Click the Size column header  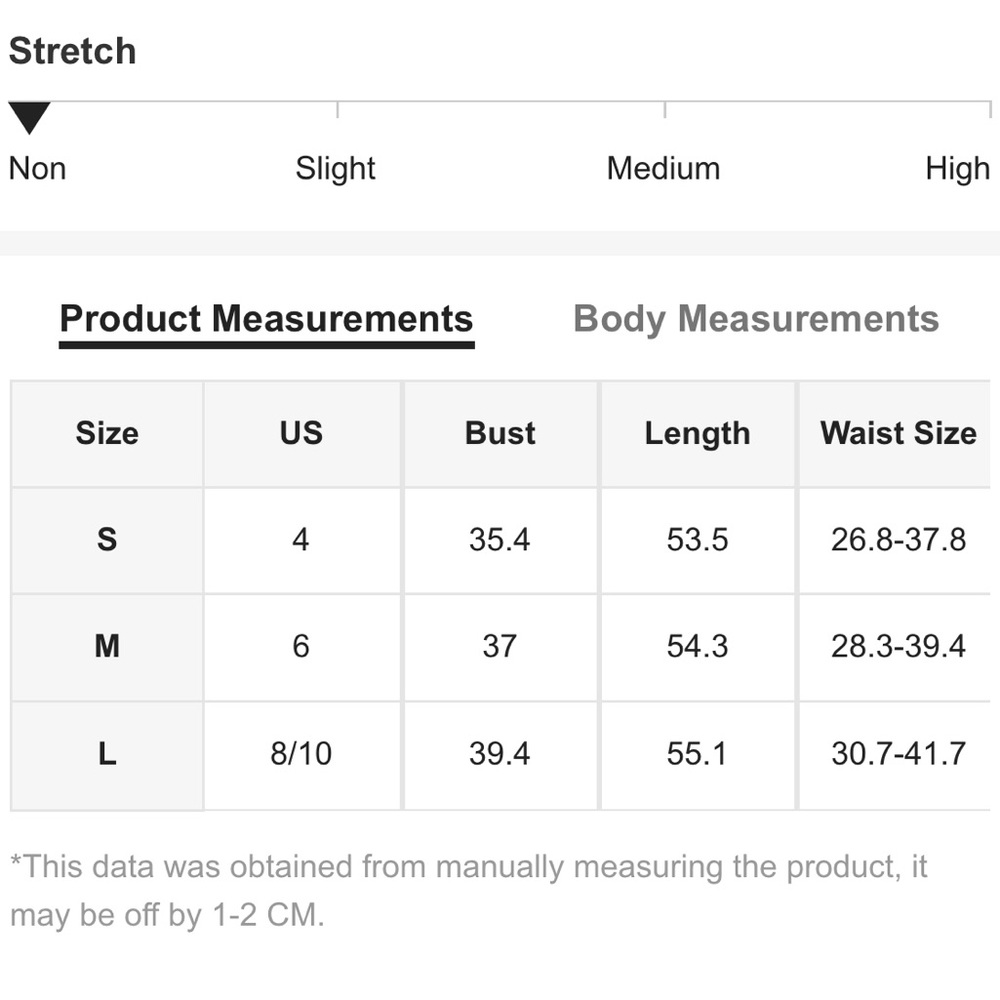107,434
